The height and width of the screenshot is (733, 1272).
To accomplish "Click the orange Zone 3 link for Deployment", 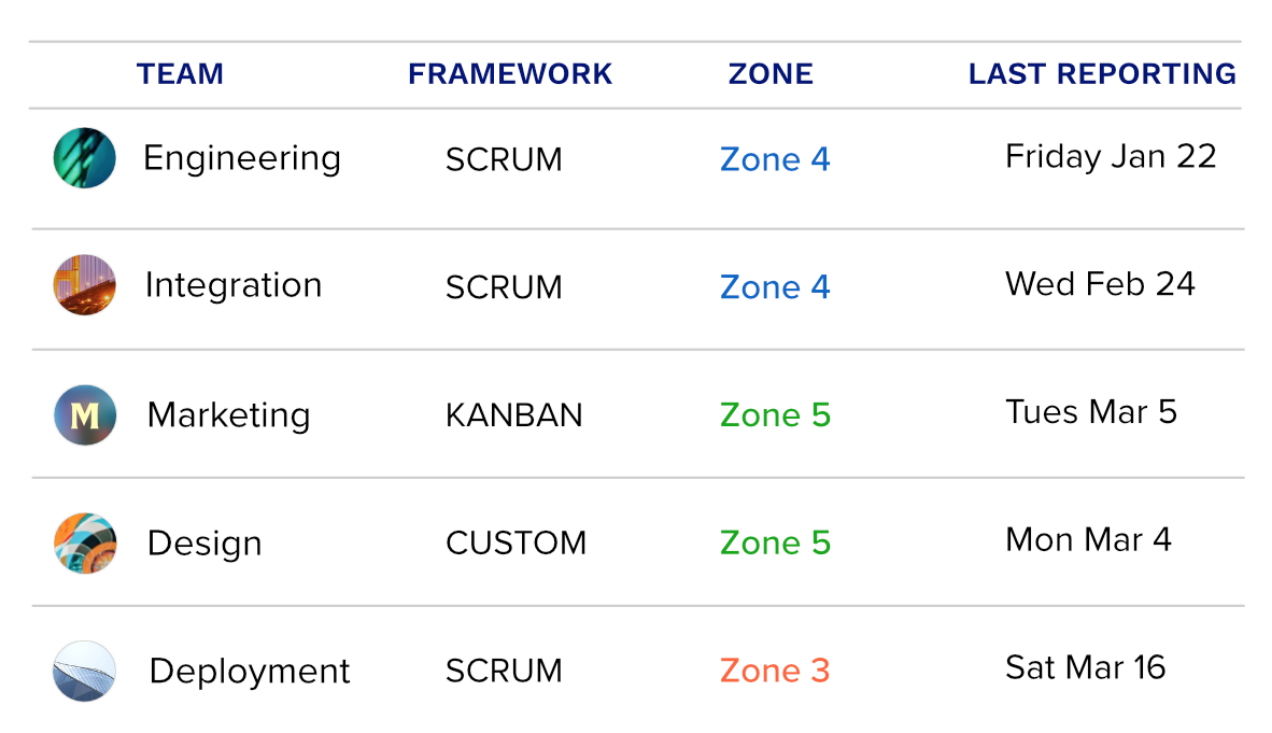I will click(x=775, y=671).
